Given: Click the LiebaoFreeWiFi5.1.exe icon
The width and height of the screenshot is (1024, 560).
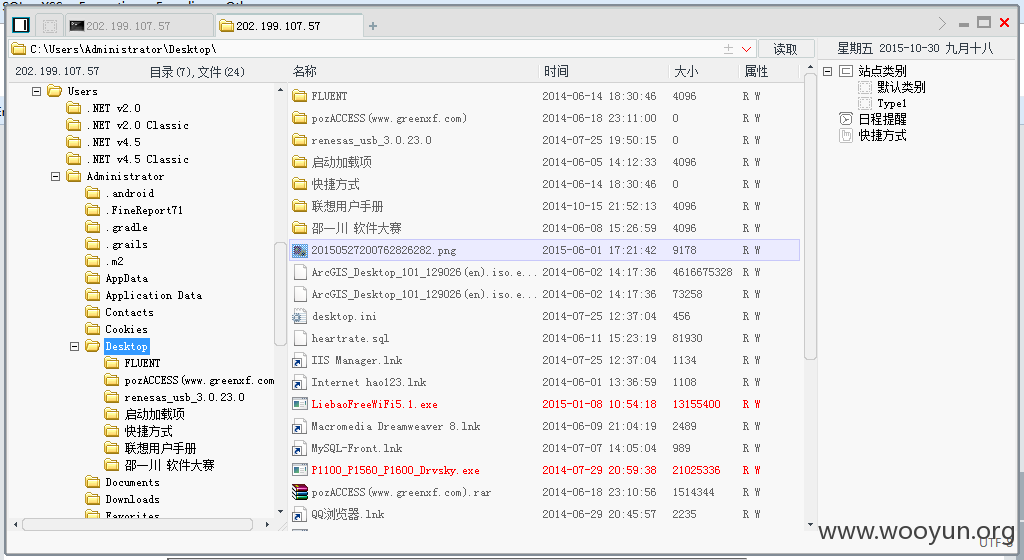Looking at the screenshot, I should [x=300, y=404].
